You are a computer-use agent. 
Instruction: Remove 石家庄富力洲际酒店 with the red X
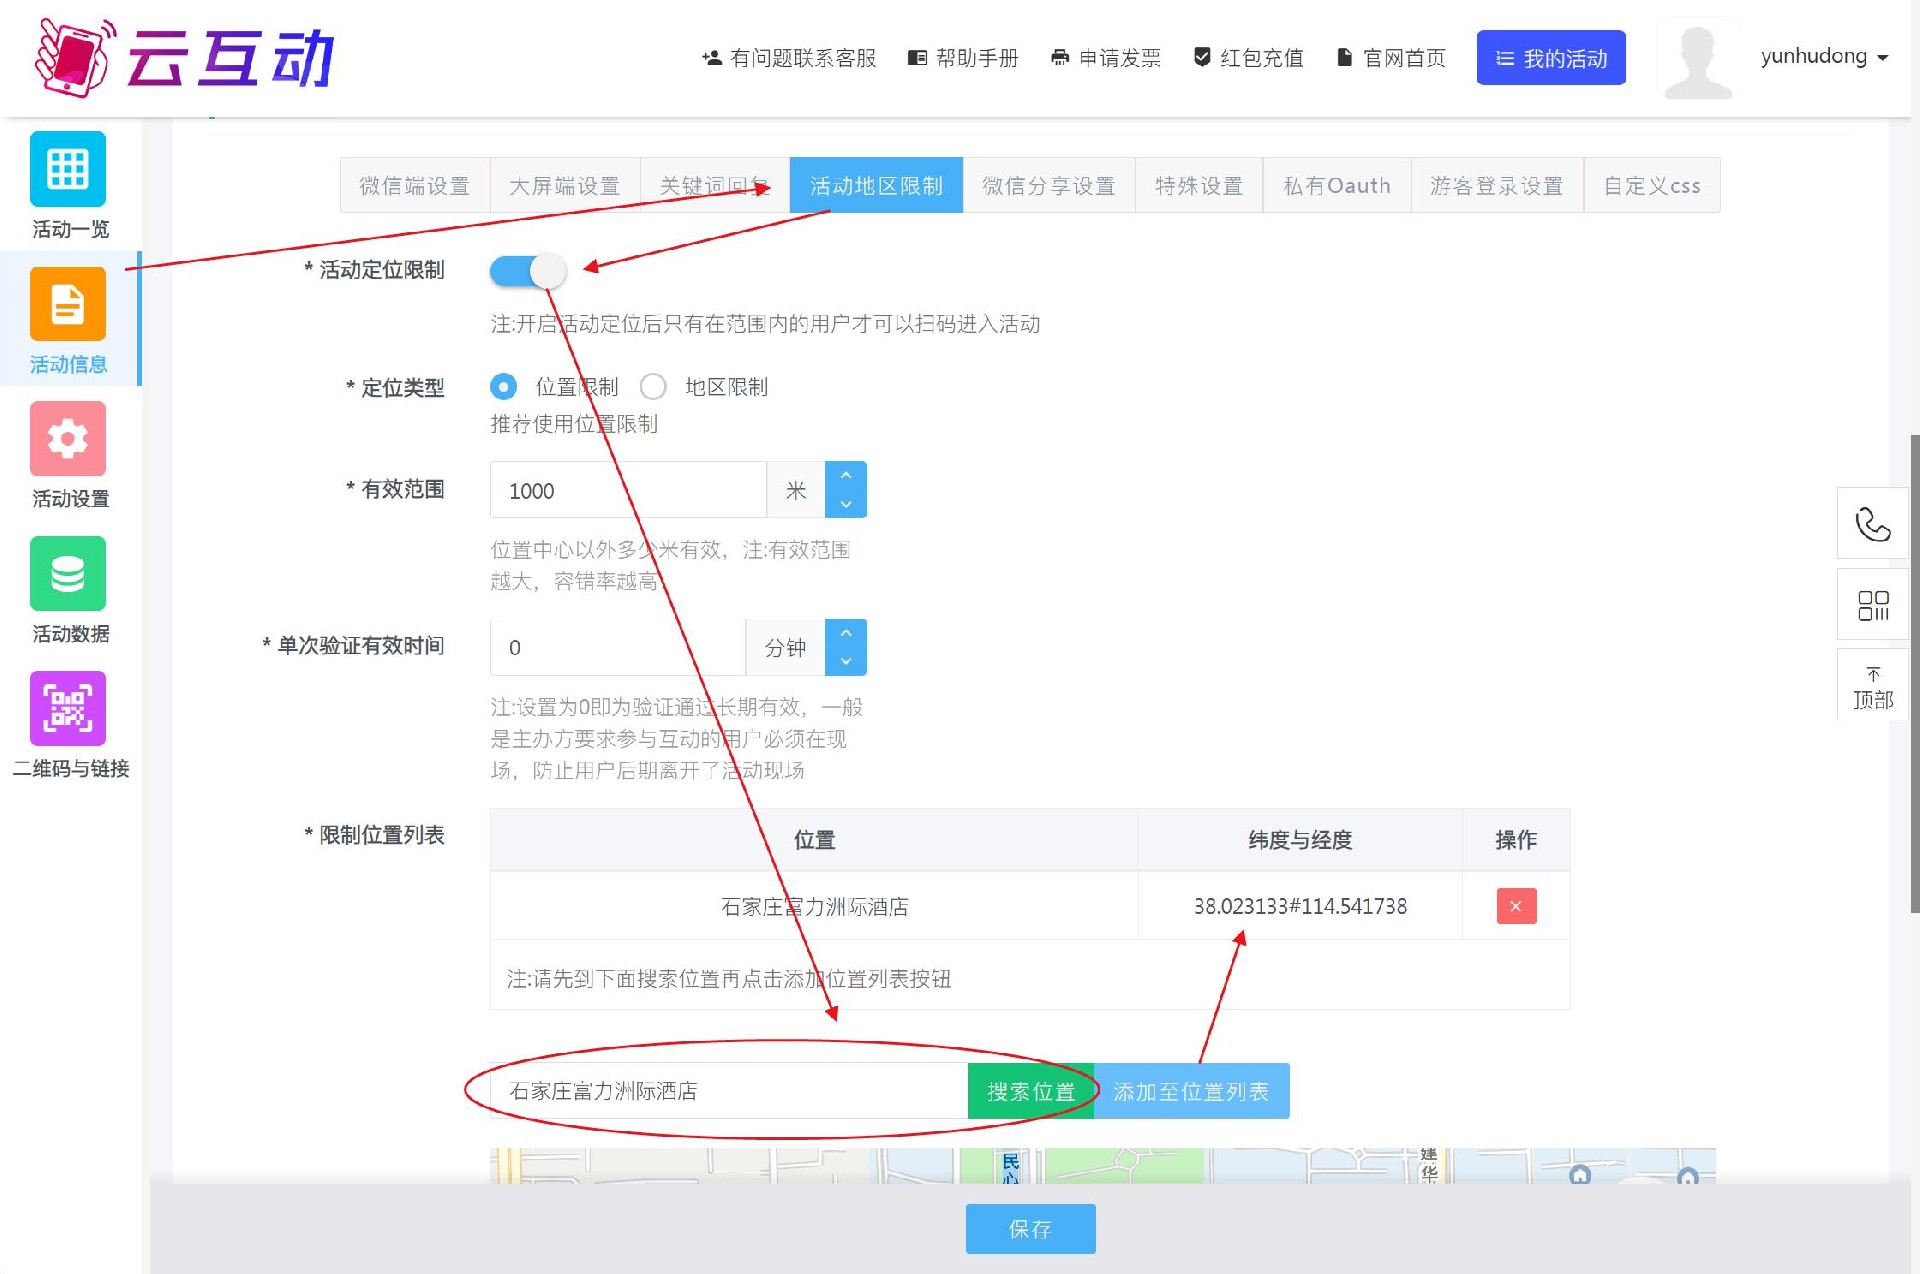[x=1516, y=906]
